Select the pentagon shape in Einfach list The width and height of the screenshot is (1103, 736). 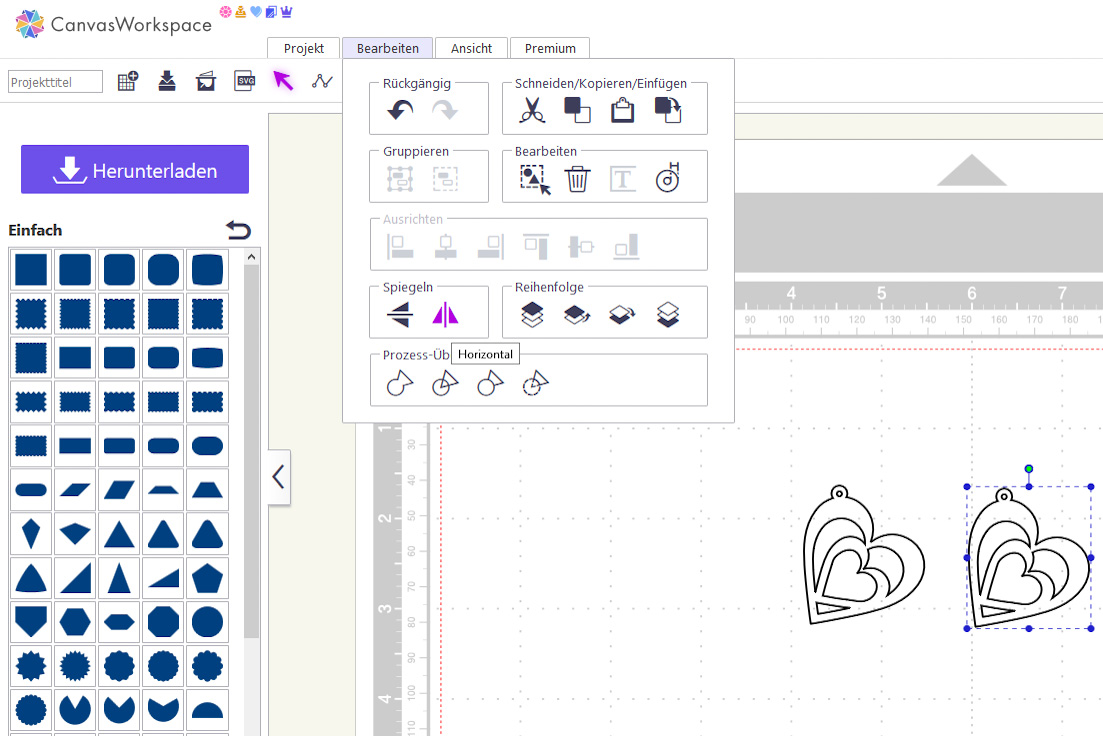pyautogui.click(x=207, y=577)
